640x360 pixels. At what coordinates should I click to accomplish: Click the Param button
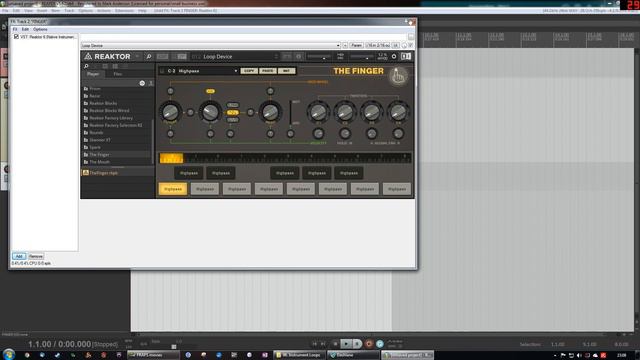(x=356, y=45)
